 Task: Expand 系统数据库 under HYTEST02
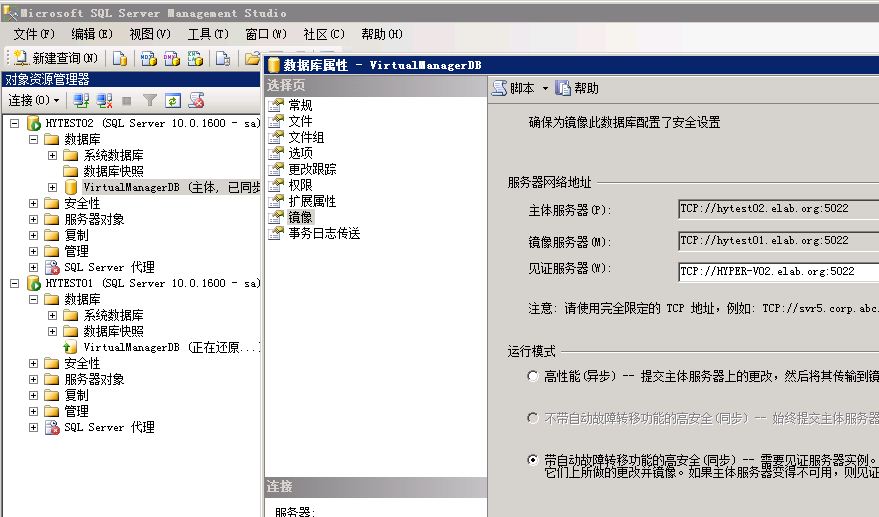coord(53,155)
